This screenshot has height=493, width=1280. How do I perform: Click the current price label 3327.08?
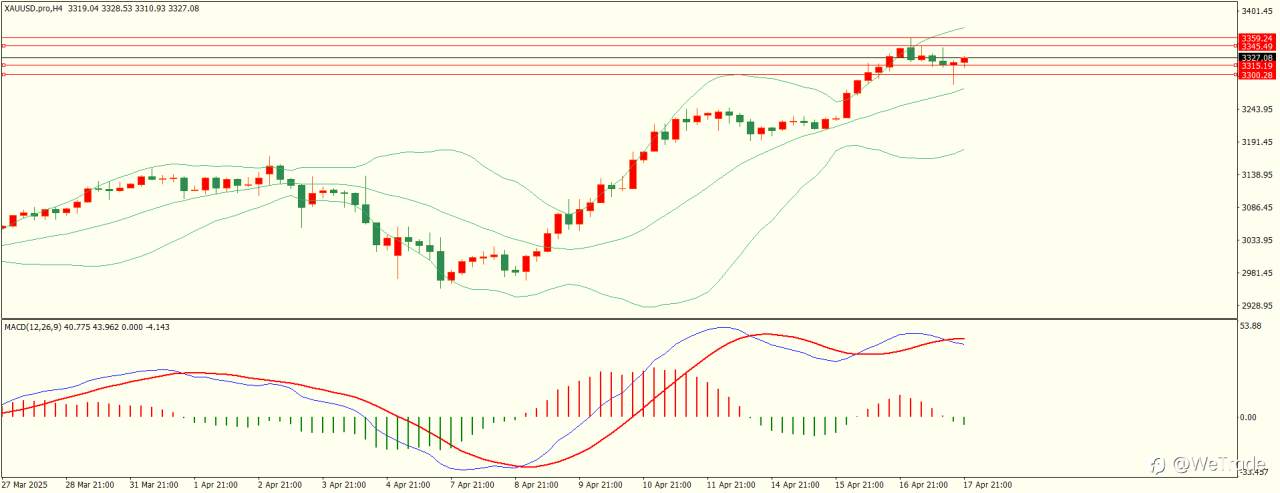(1255, 58)
